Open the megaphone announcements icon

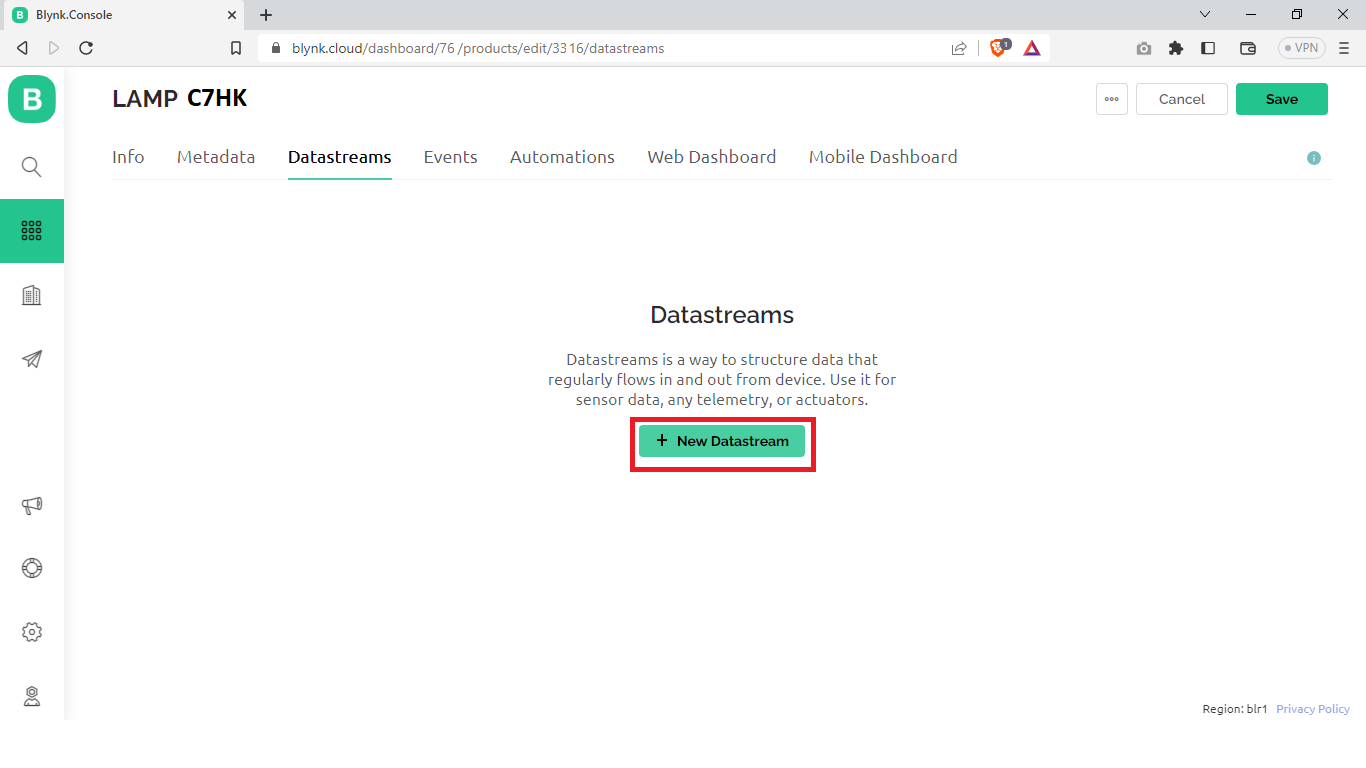click(32, 505)
